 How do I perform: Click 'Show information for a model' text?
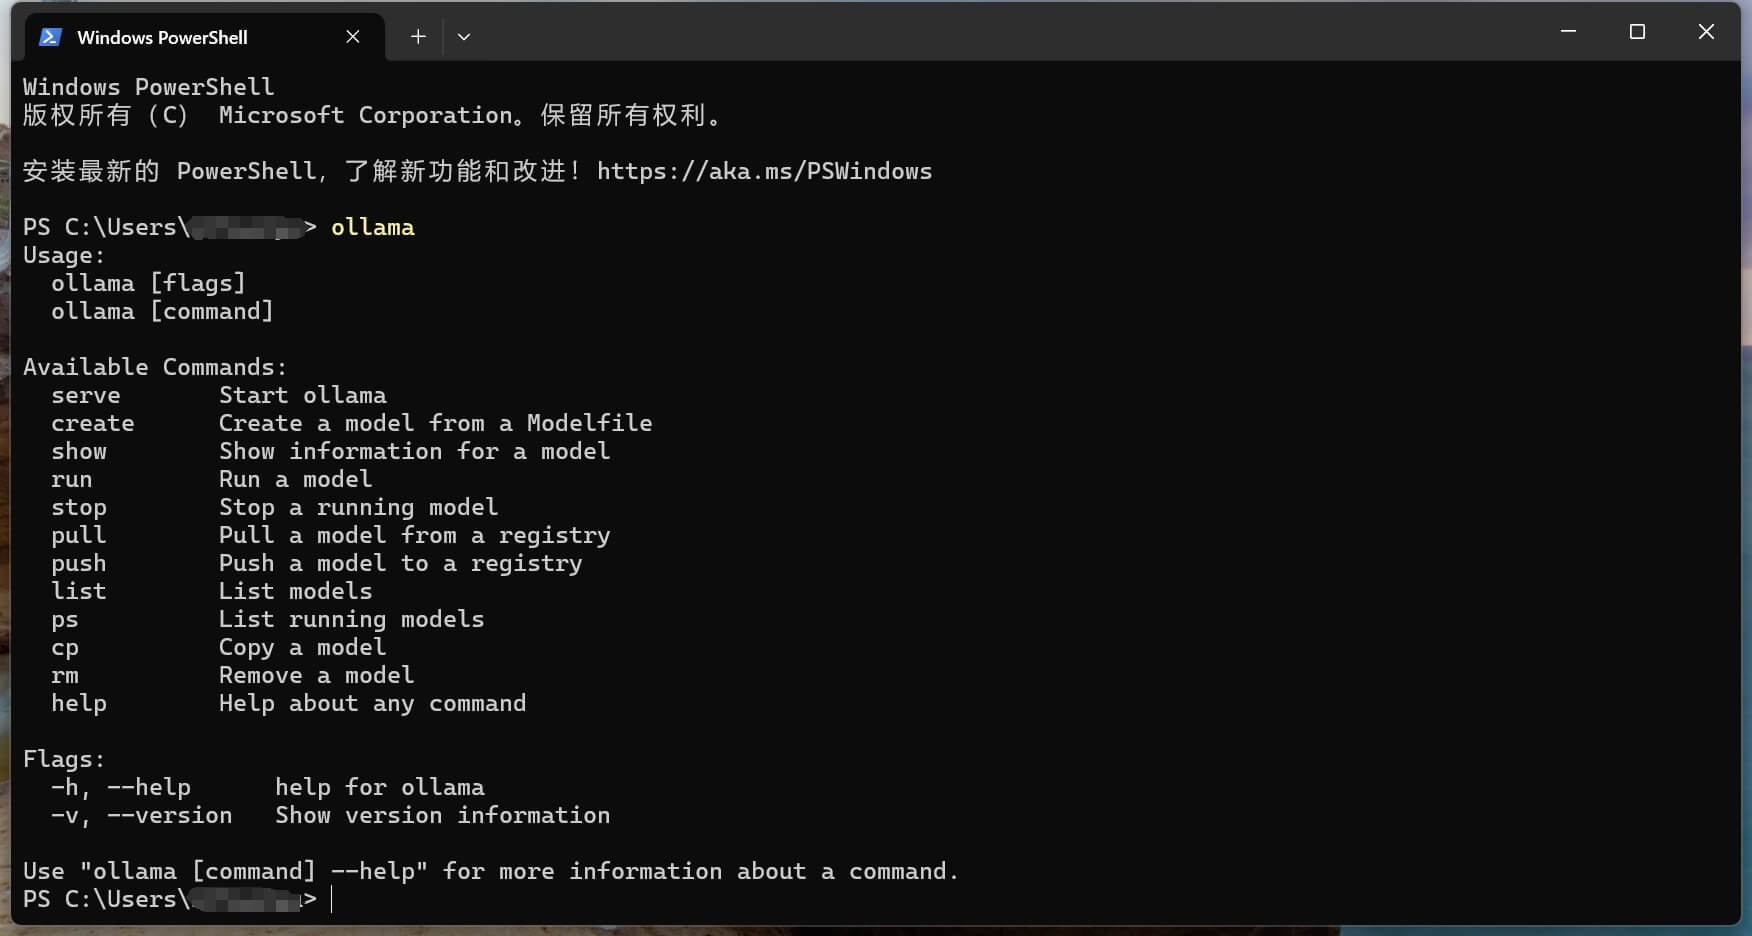pyautogui.click(x=415, y=451)
